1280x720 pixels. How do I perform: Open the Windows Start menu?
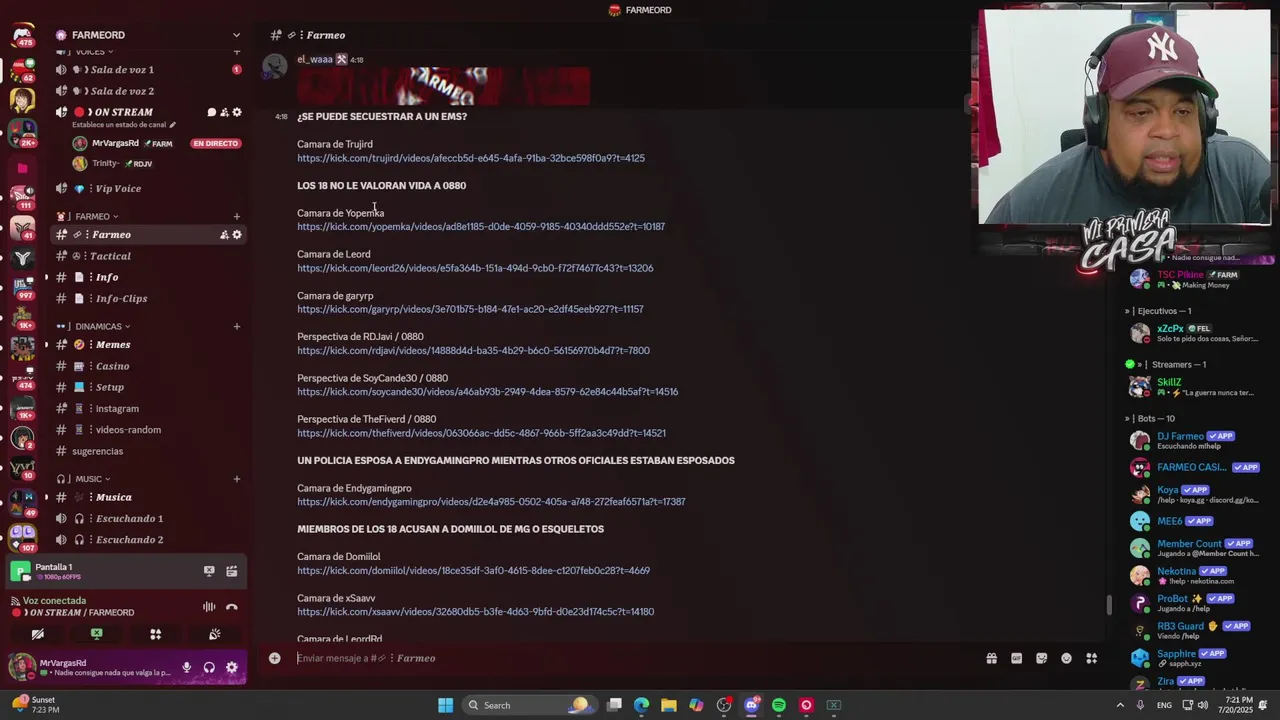[445, 705]
